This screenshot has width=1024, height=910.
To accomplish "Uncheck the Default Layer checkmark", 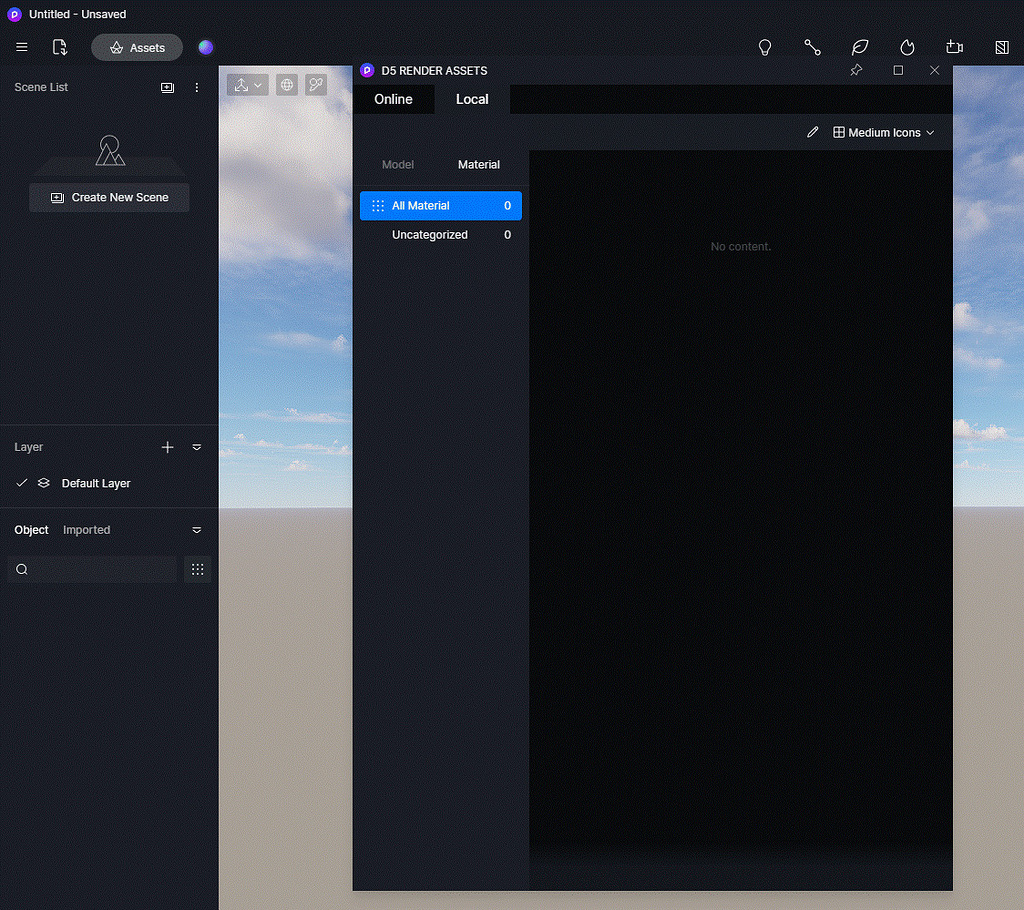I will click(21, 483).
